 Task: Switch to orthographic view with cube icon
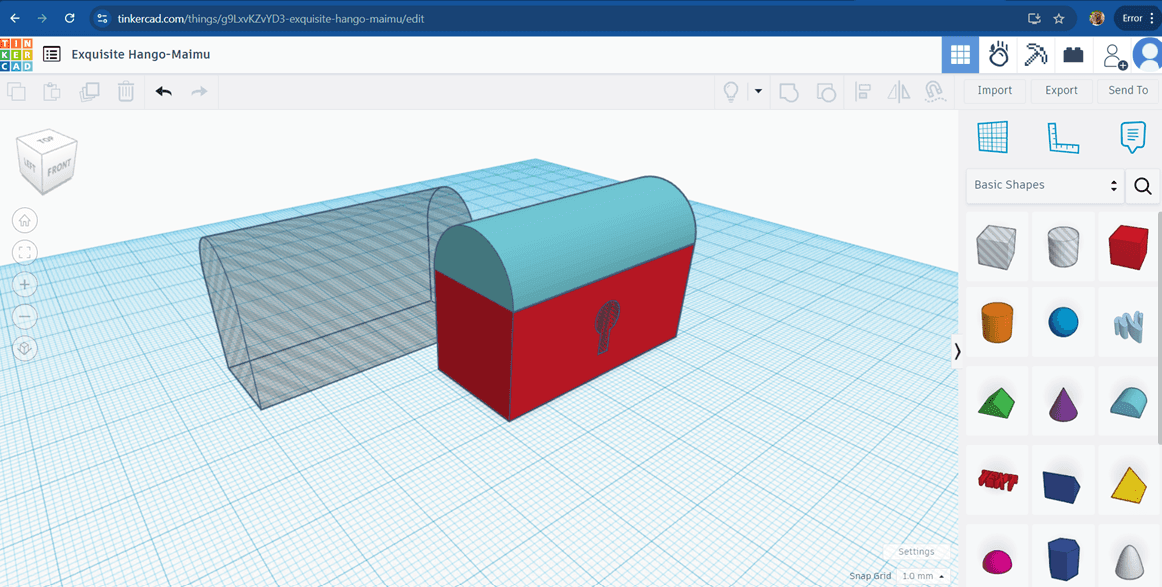pyautogui.click(x=25, y=349)
